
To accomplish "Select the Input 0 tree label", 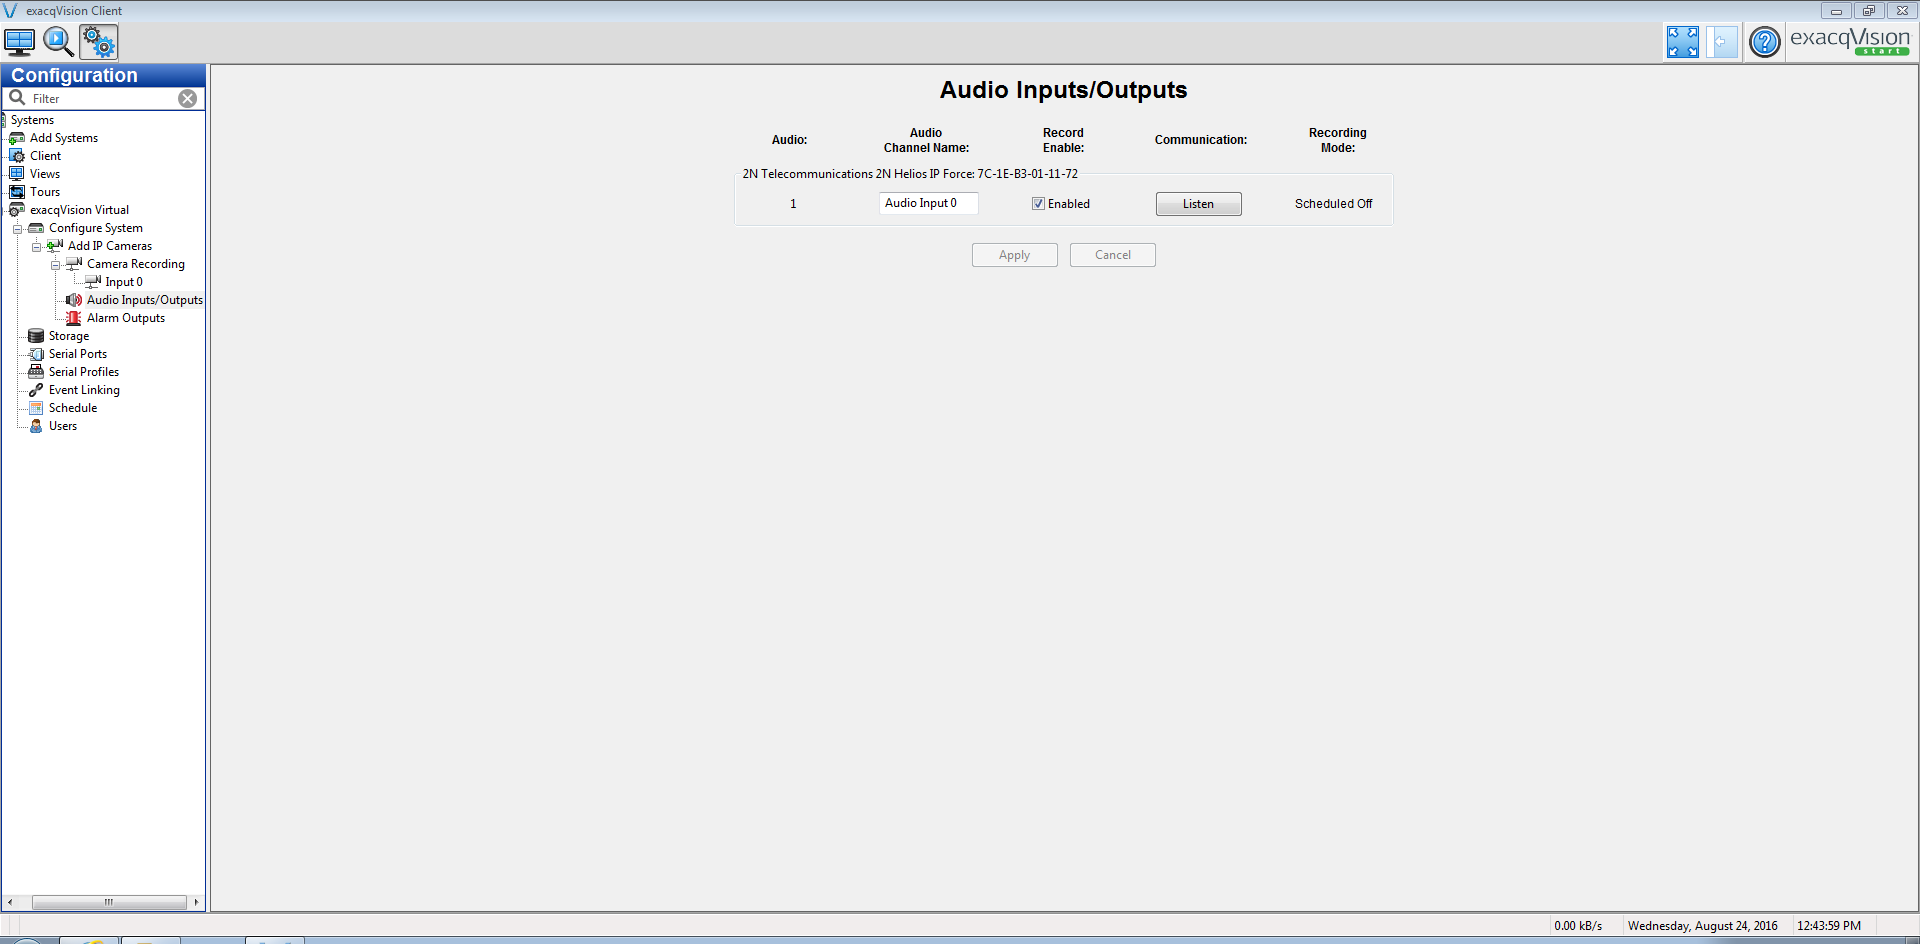I will point(124,282).
